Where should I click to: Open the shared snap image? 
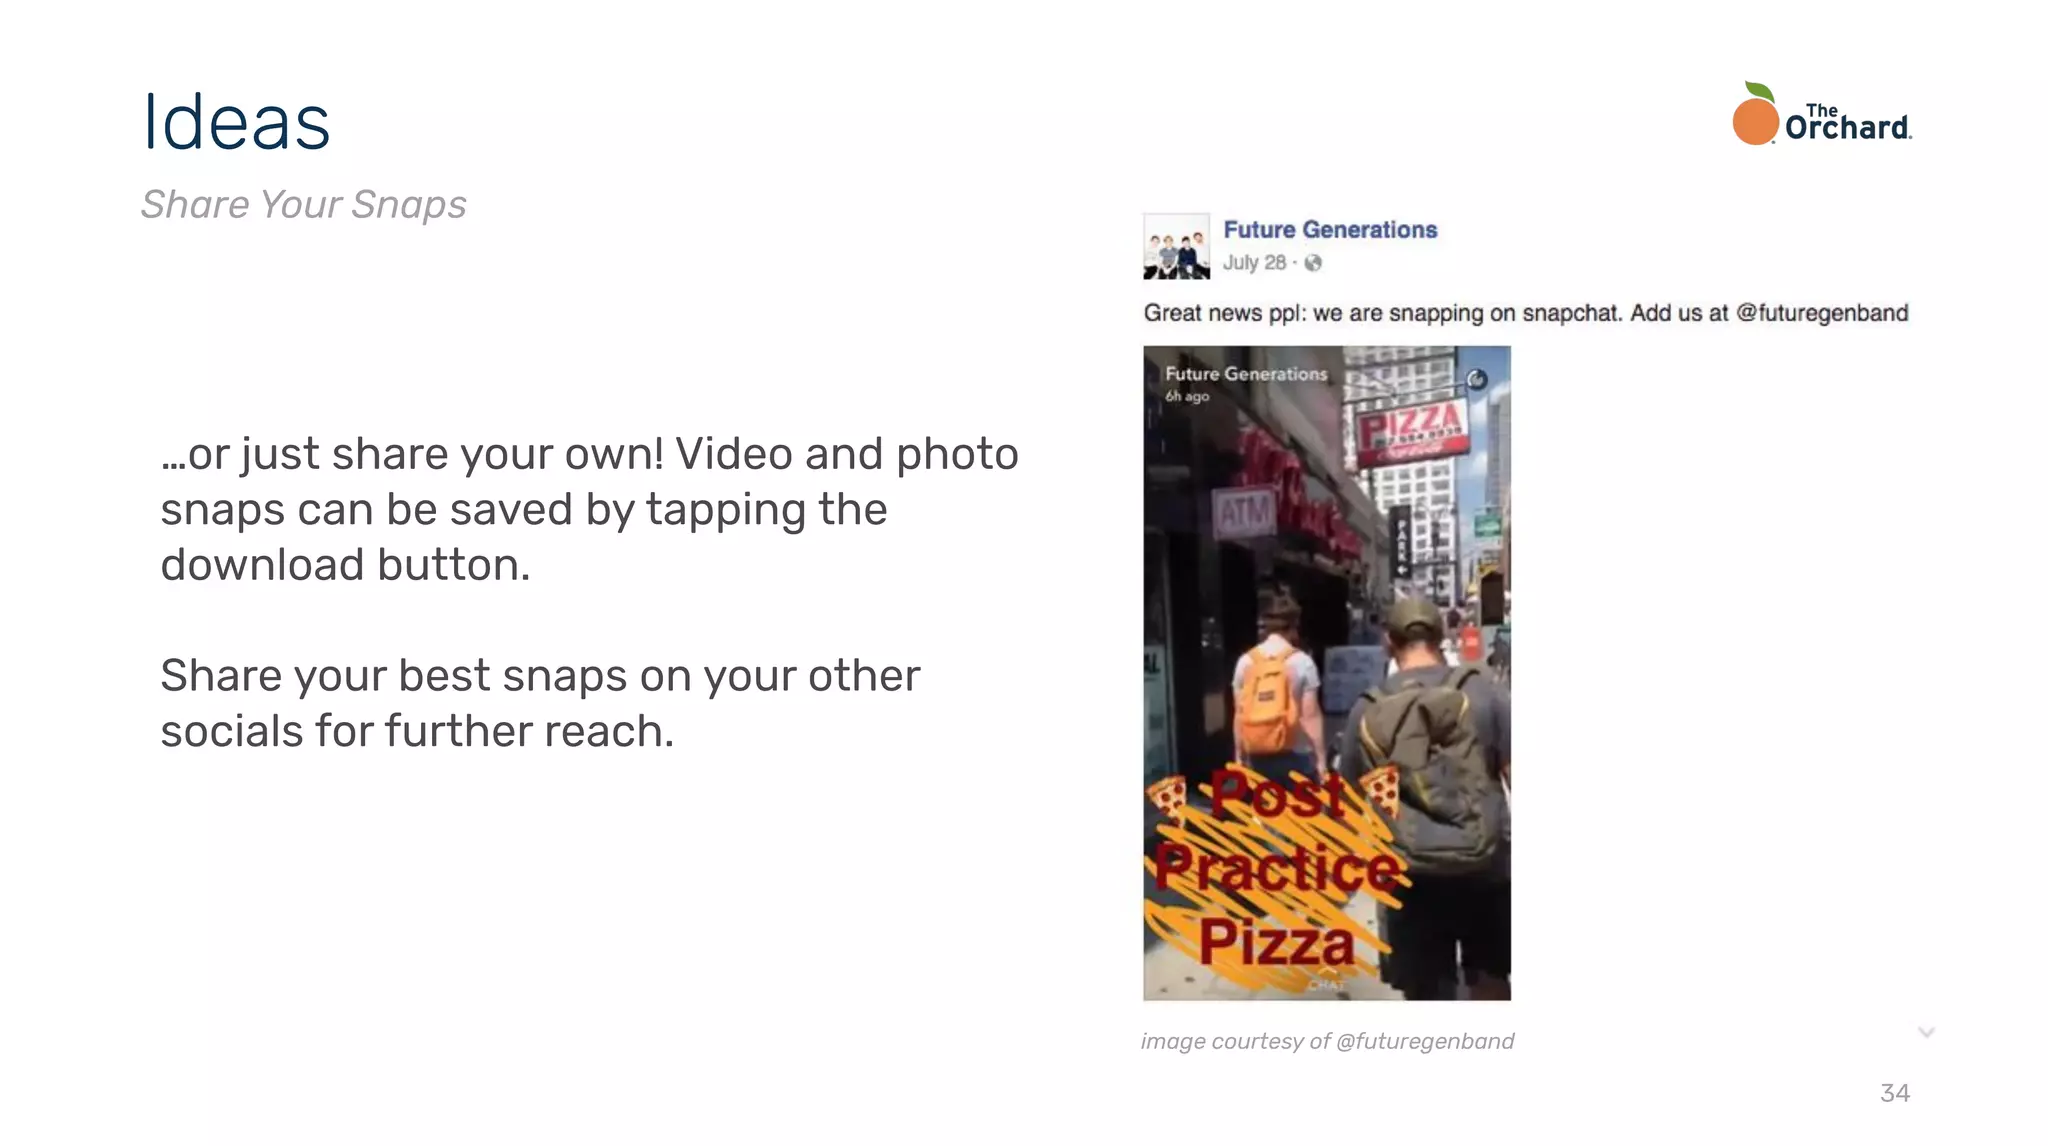pyautogui.click(x=1327, y=673)
